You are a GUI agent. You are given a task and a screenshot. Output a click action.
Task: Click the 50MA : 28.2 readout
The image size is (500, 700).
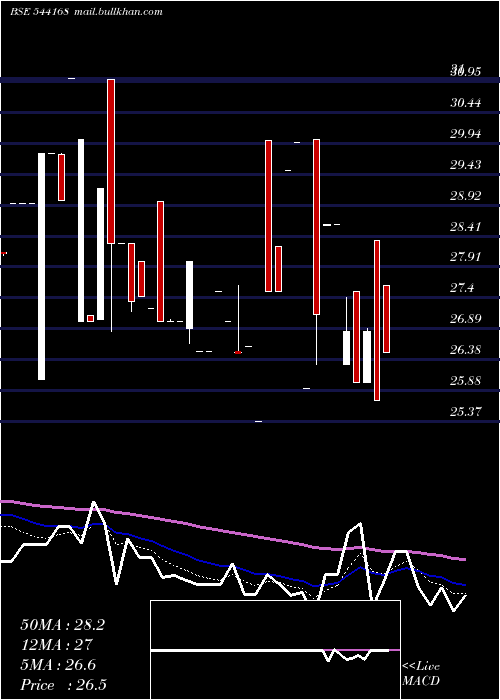click(x=62, y=625)
